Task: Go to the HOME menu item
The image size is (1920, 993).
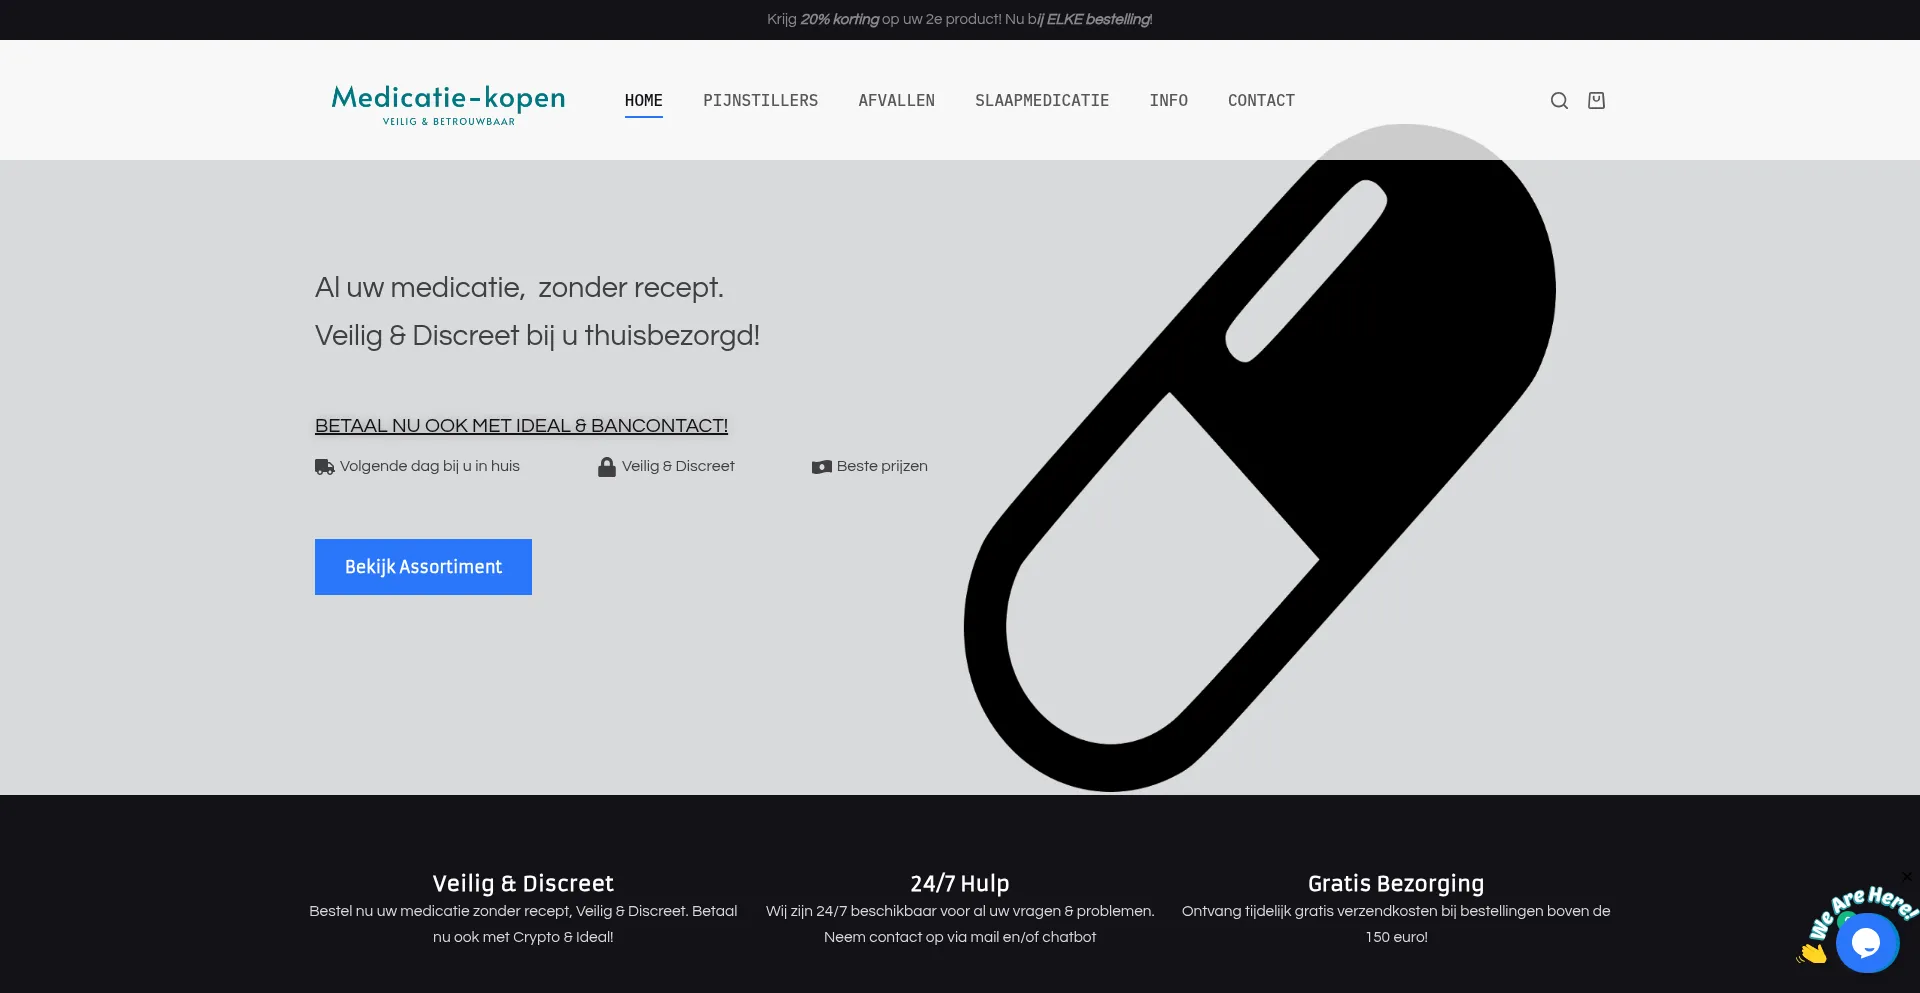Action: tap(643, 101)
